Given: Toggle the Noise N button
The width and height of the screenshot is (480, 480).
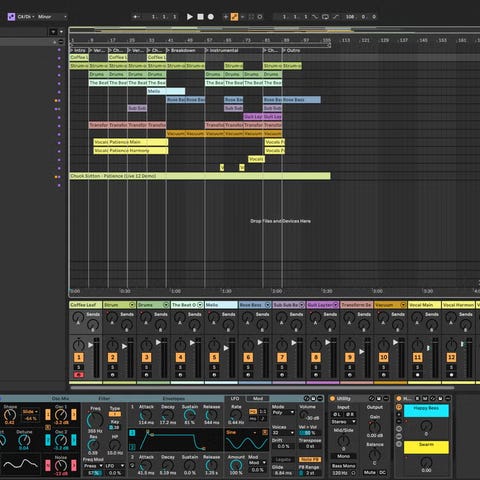Looking at the screenshot, I should pos(48,465).
